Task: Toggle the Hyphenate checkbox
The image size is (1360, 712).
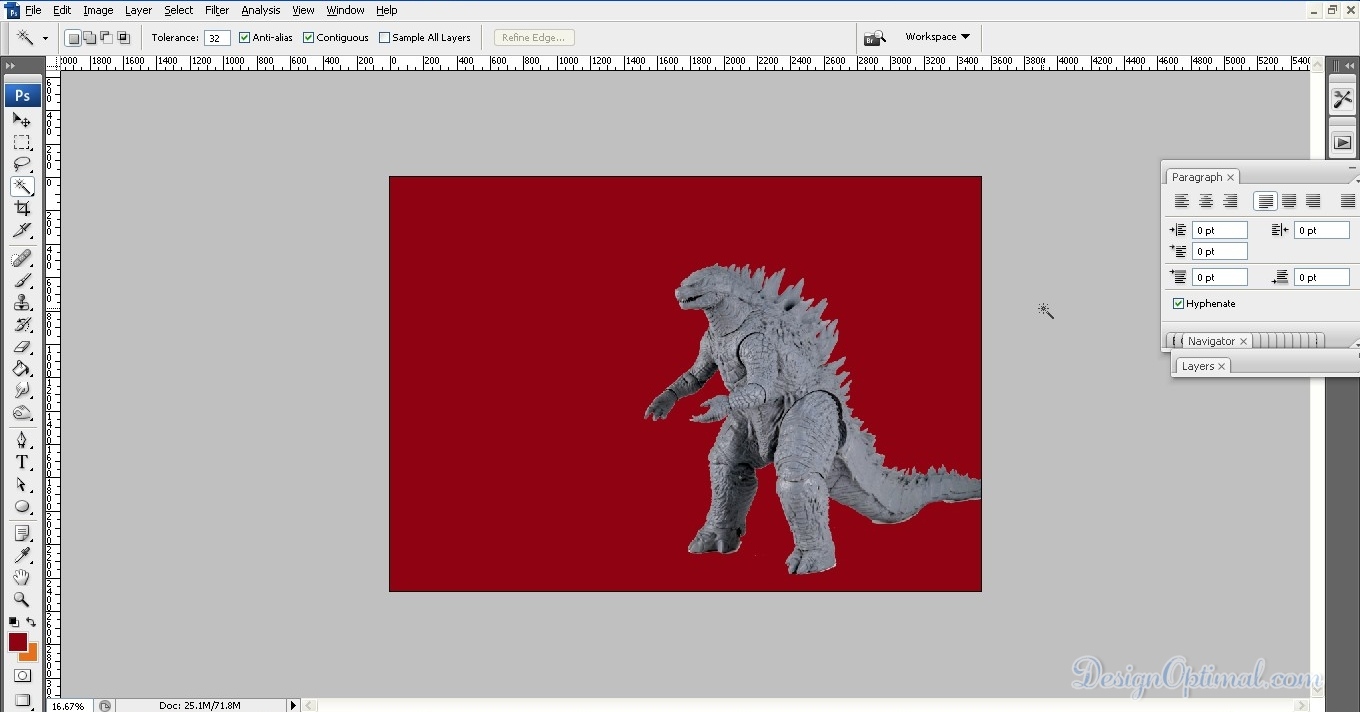Action: (1178, 304)
